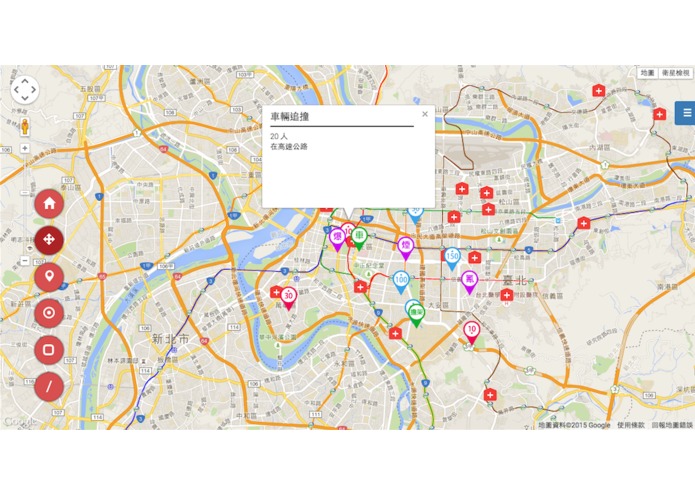695x494 pixels.
Task: Click the Google logo on map
Action: (x=20, y=422)
